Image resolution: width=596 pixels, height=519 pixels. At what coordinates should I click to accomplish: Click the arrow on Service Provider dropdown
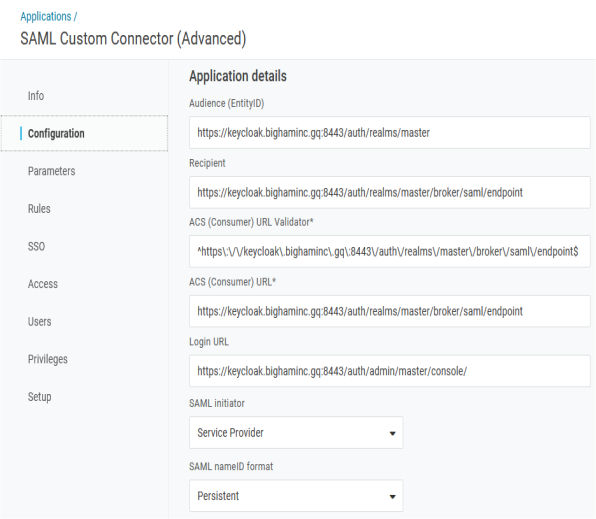coord(393,433)
